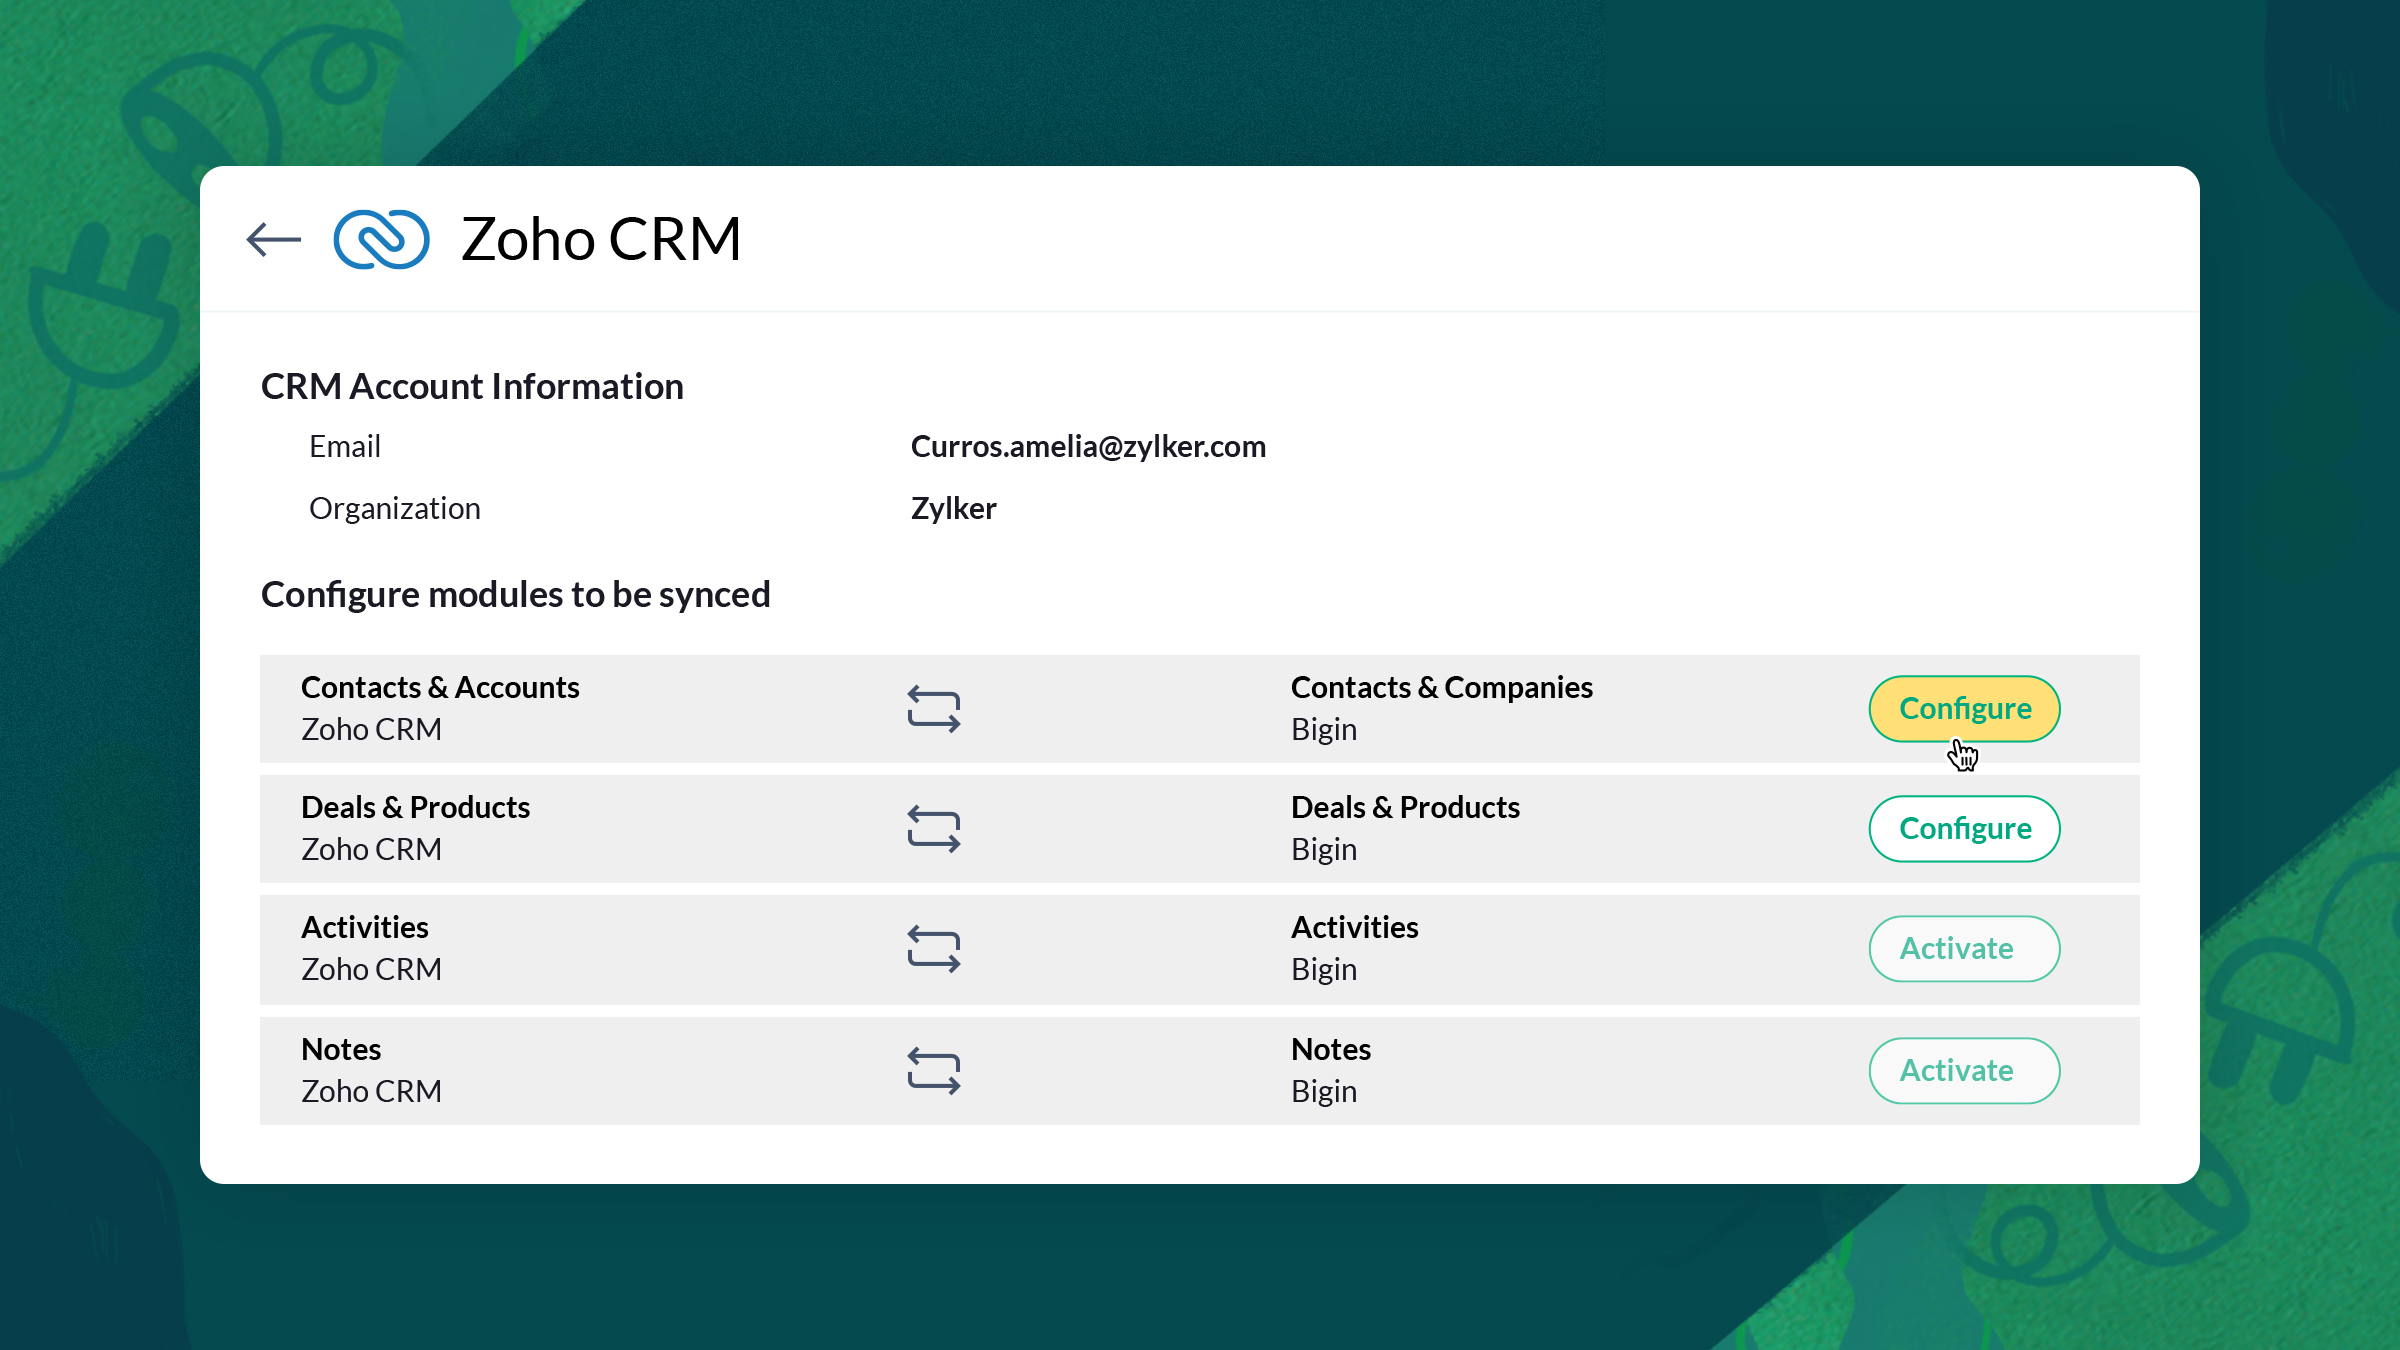Image resolution: width=2400 pixels, height=1350 pixels.
Task: Select the Curros.amelia@zylker.com email value
Action: click(x=1088, y=447)
